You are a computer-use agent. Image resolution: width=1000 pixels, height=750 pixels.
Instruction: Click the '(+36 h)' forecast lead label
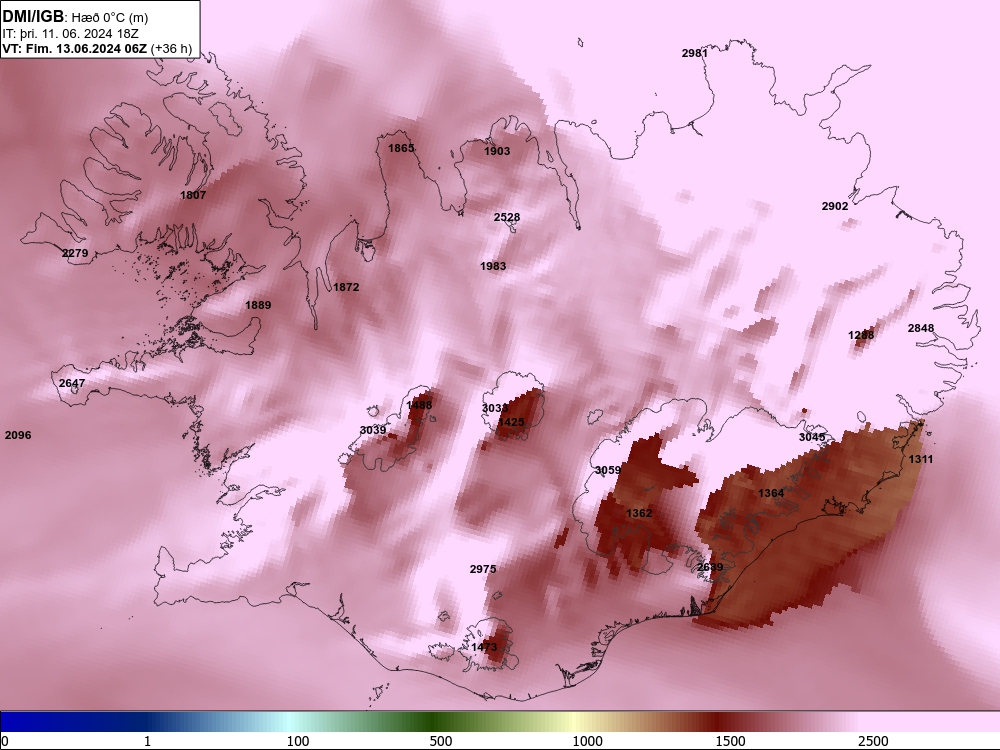172,48
